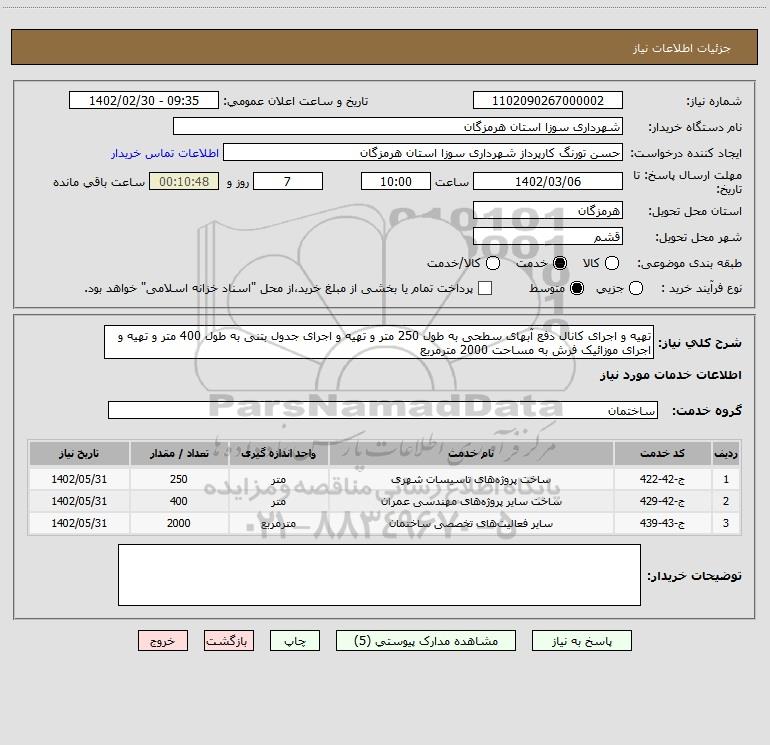Click the تعداد / مقدار column header
The image size is (770, 745).
point(179,453)
